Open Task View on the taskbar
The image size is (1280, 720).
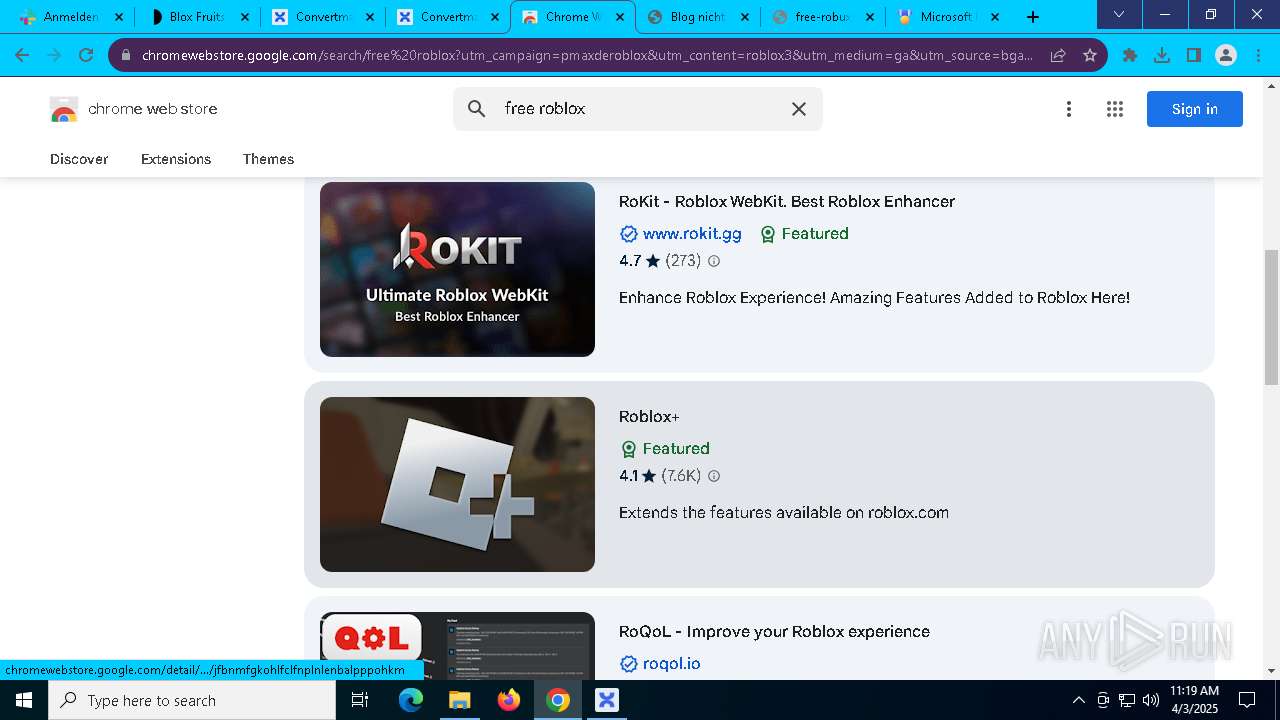pos(361,700)
